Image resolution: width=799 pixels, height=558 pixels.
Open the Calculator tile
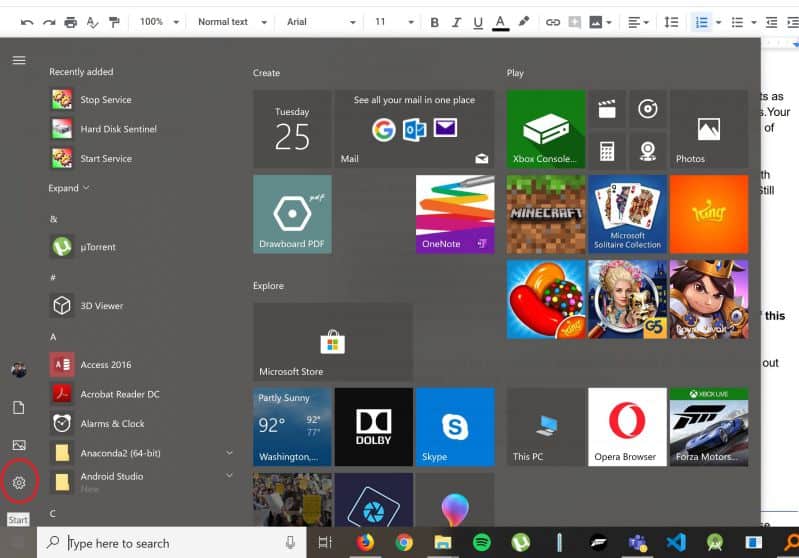[x=607, y=150]
